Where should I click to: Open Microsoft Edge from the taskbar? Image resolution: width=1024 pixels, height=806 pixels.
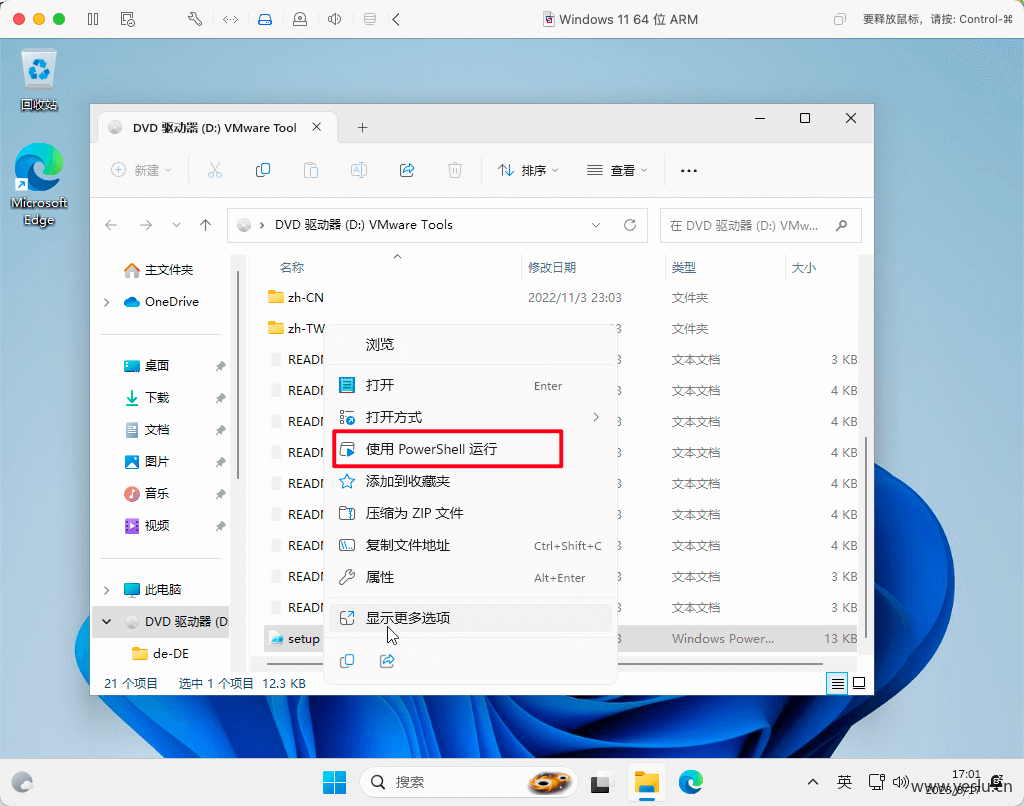click(690, 782)
